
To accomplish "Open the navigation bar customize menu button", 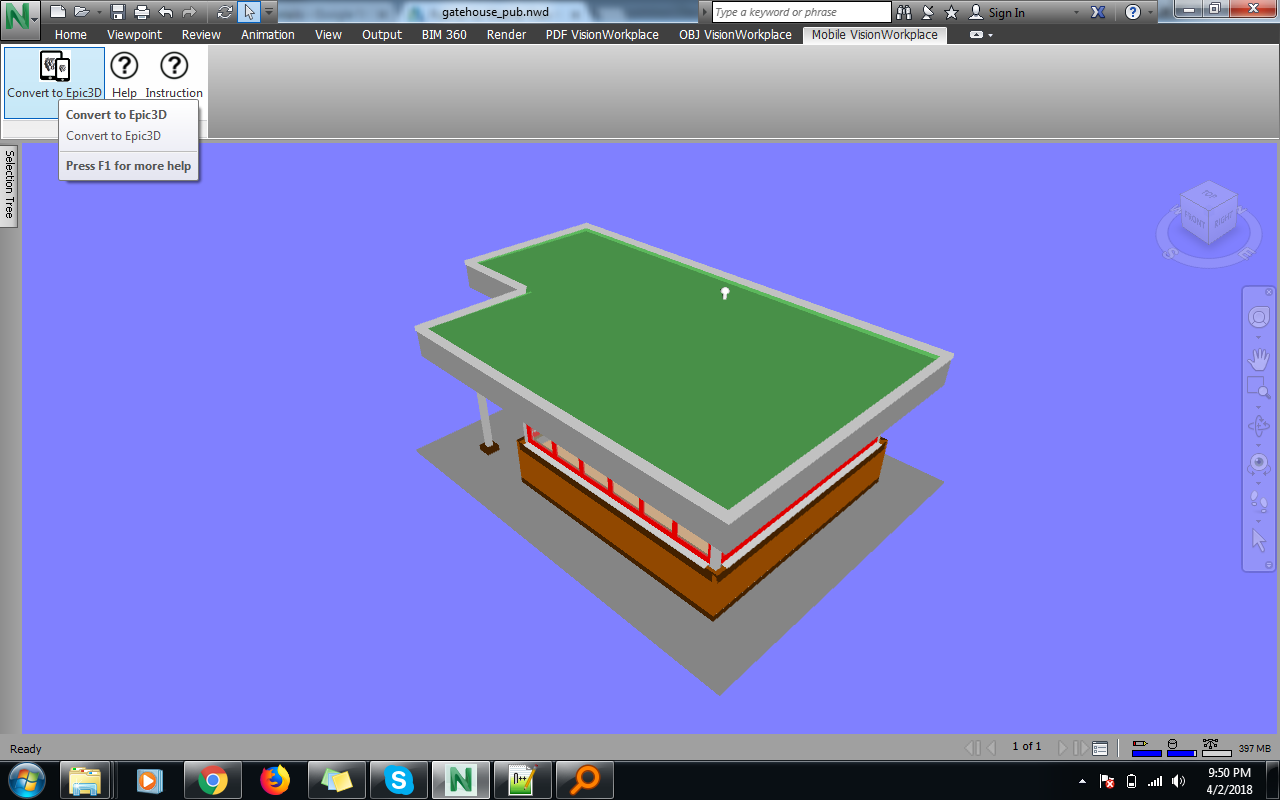I will 1269,565.
